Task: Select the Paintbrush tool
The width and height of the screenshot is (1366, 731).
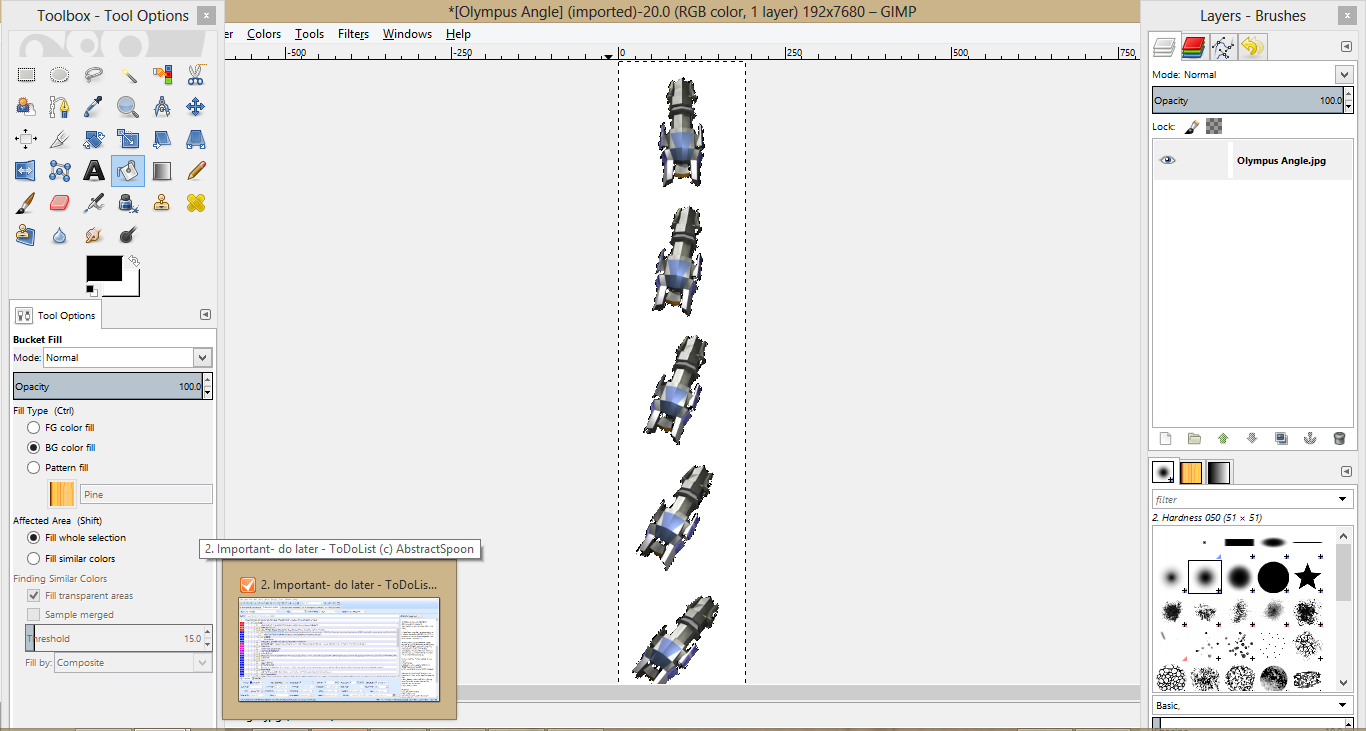Action: point(26,203)
